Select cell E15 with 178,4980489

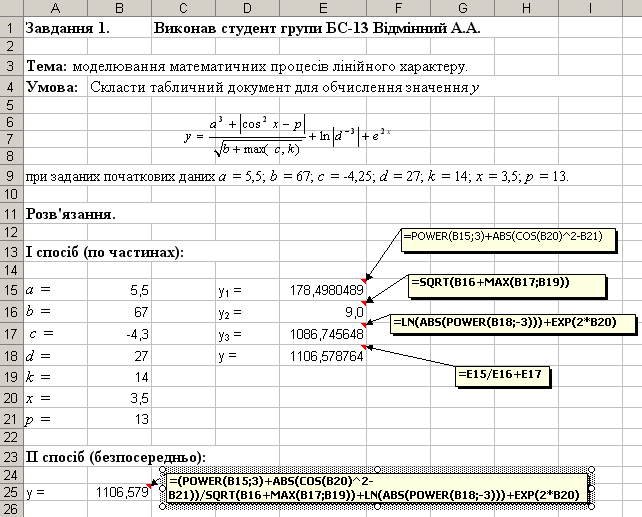click(x=323, y=290)
